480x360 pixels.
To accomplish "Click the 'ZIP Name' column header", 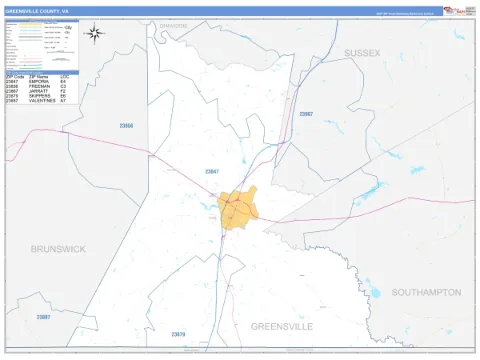I will click(x=38, y=77).
